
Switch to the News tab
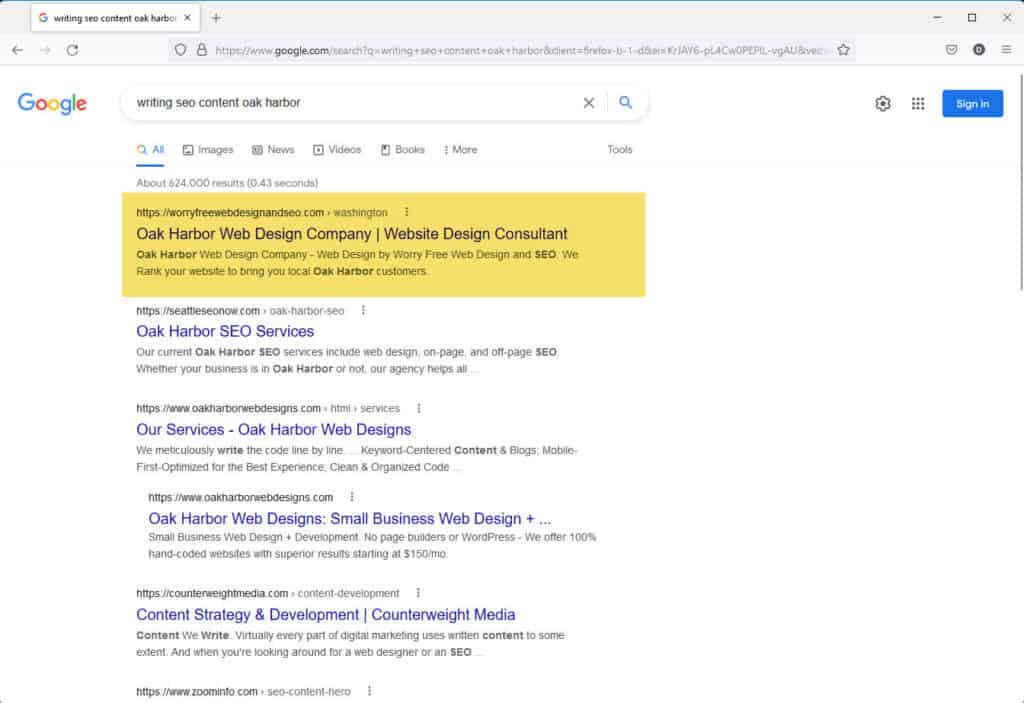pyautogui.click(x=273, y=150)
